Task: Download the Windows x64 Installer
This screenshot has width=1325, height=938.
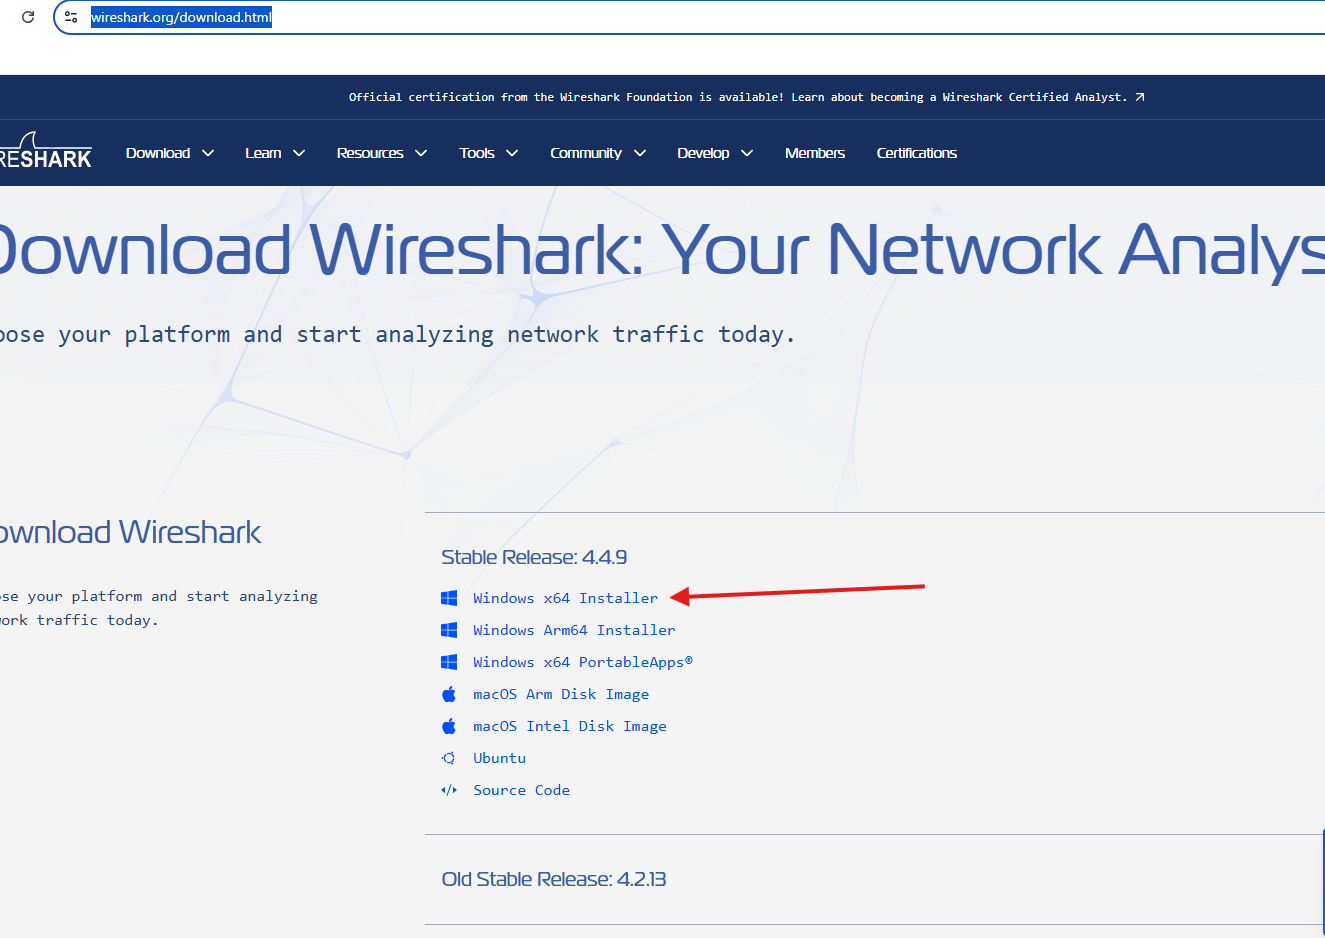Action: 565,598
